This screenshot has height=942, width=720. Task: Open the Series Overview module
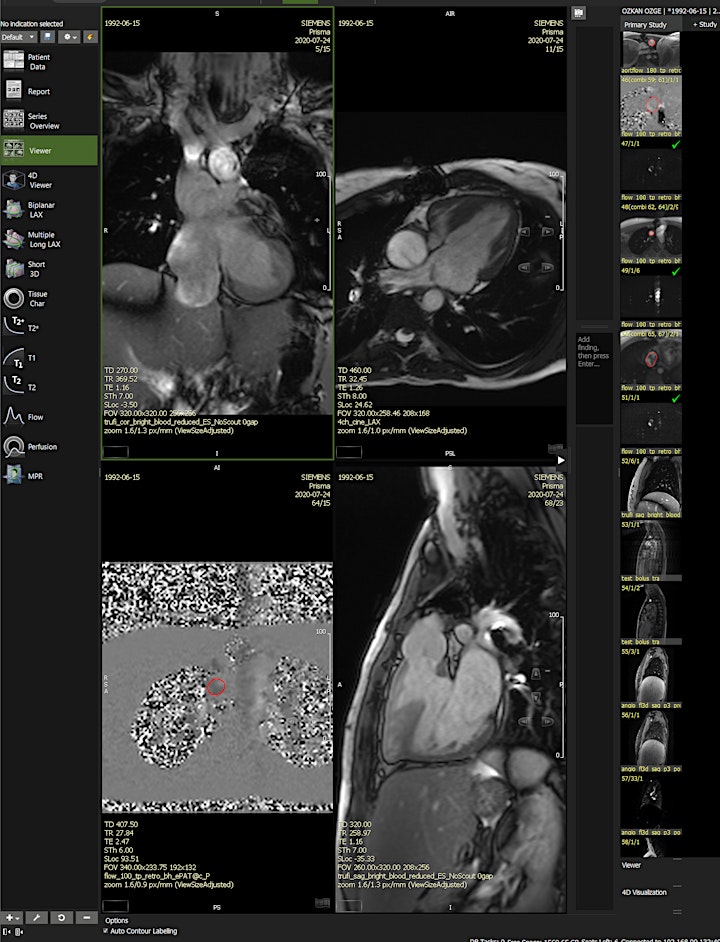(48, 121)
